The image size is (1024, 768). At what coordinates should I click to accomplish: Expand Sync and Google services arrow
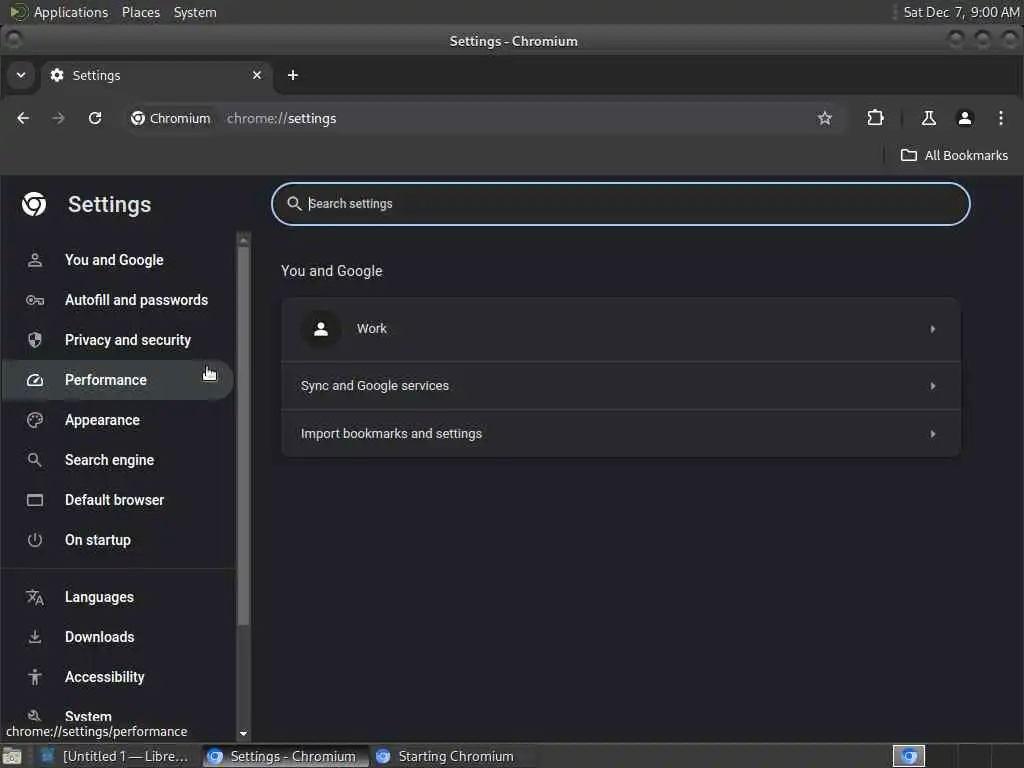(x=933, y=386)
